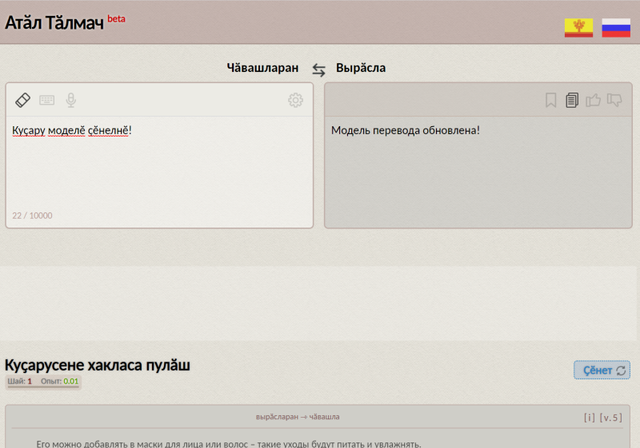The width and height of the screenshot is (640, 448).
Task: Swap translation languages with arrows icon
Action: pyautogui.click(x=318, y=69)
